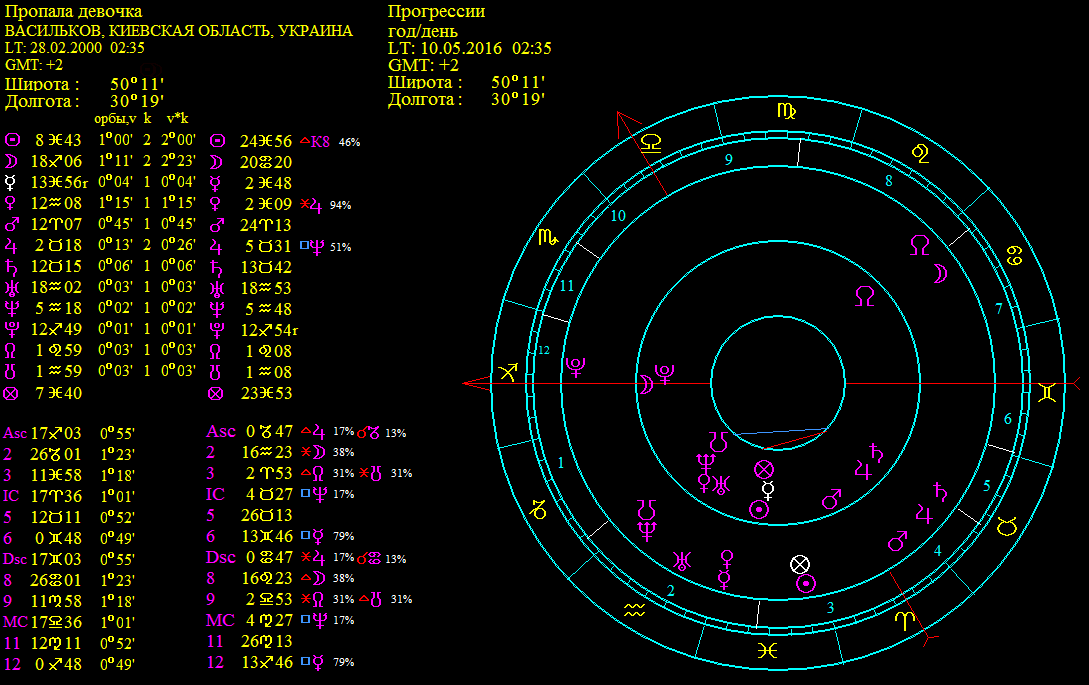Viewport: 1089px width, 685px height.
Task: Click red trine K8 aspect on progressed Sun row
Action: (x=314, y=142)
